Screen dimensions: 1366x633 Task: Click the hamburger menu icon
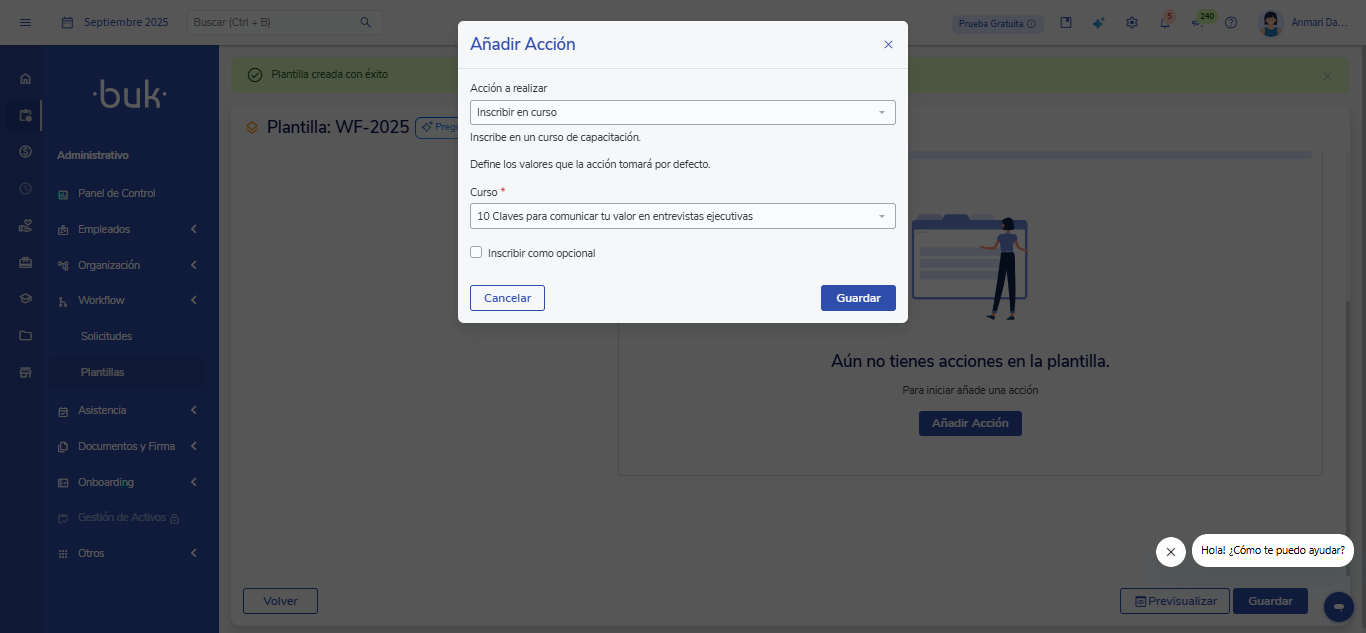25,22
